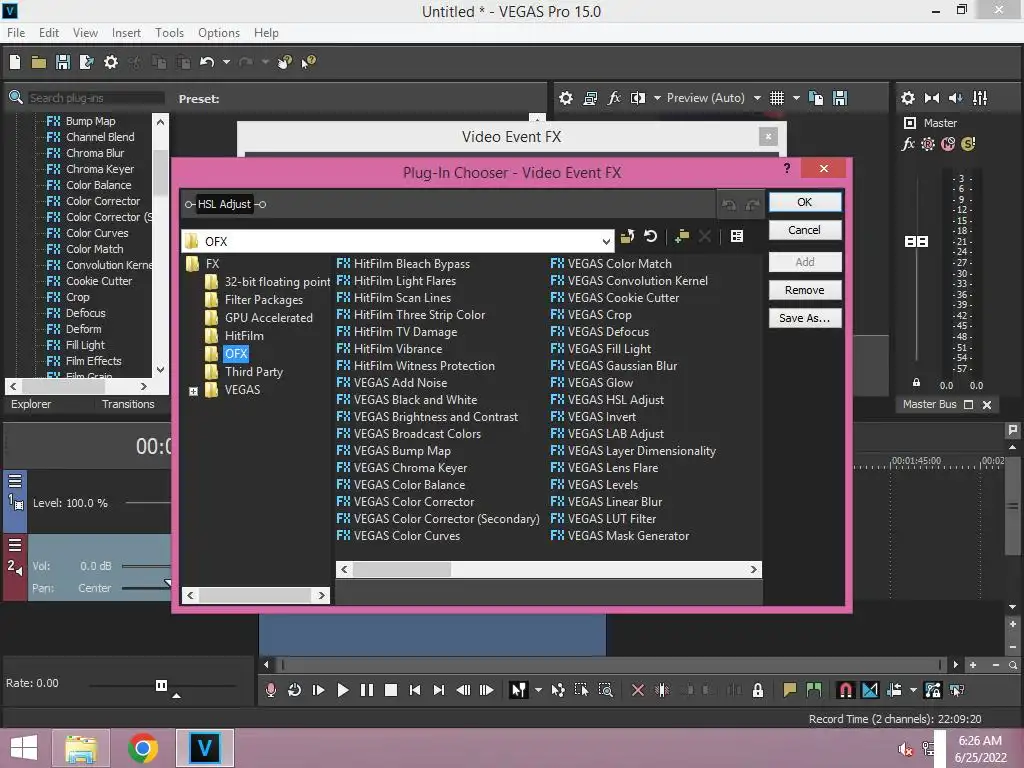Toggle dim output speaker icon in Master
The image size is (1024, 768).
[955, 98]
